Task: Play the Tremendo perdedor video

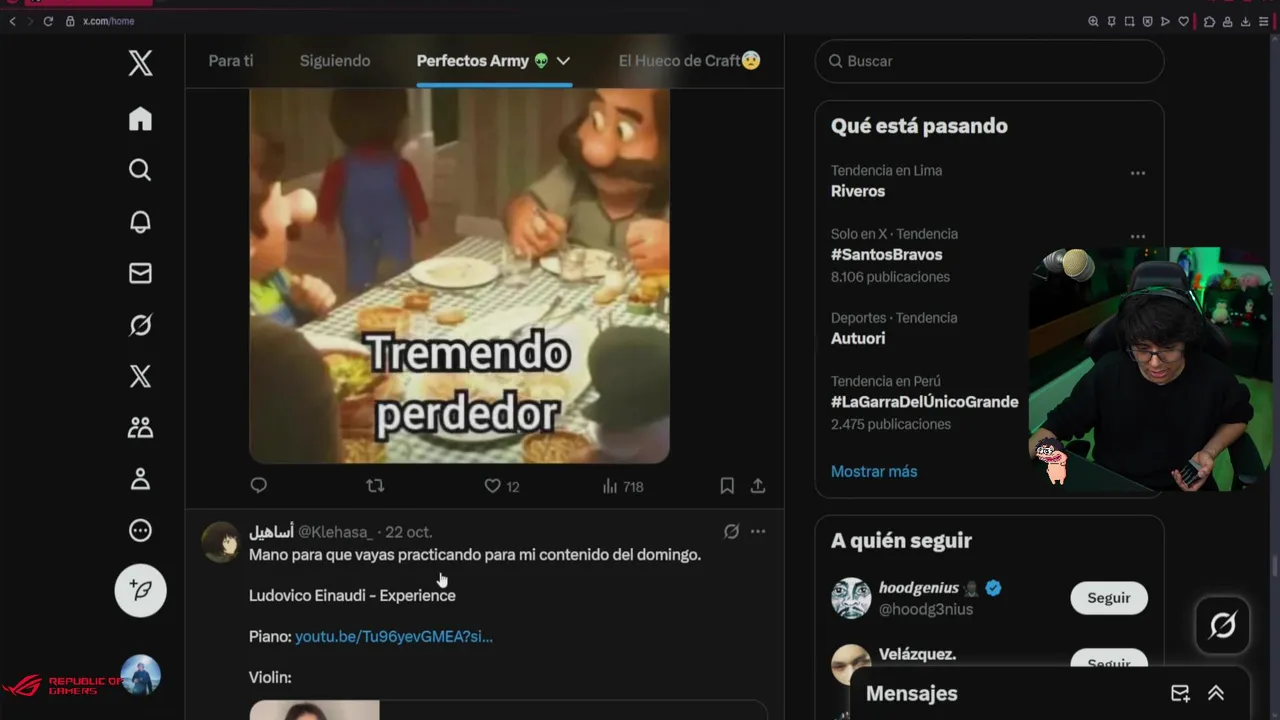Action: click(459, 275)
